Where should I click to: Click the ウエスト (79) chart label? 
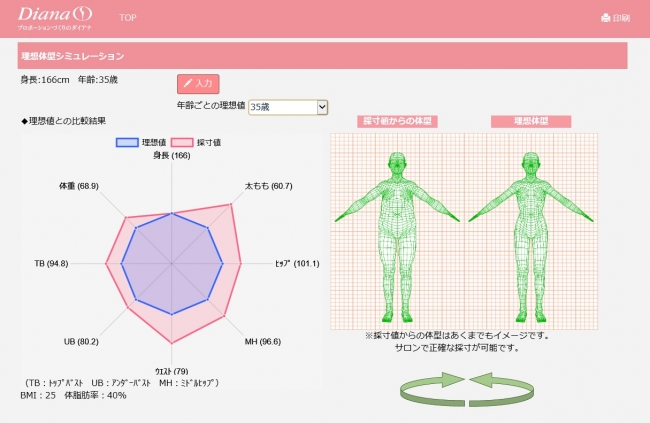[172, 371]
